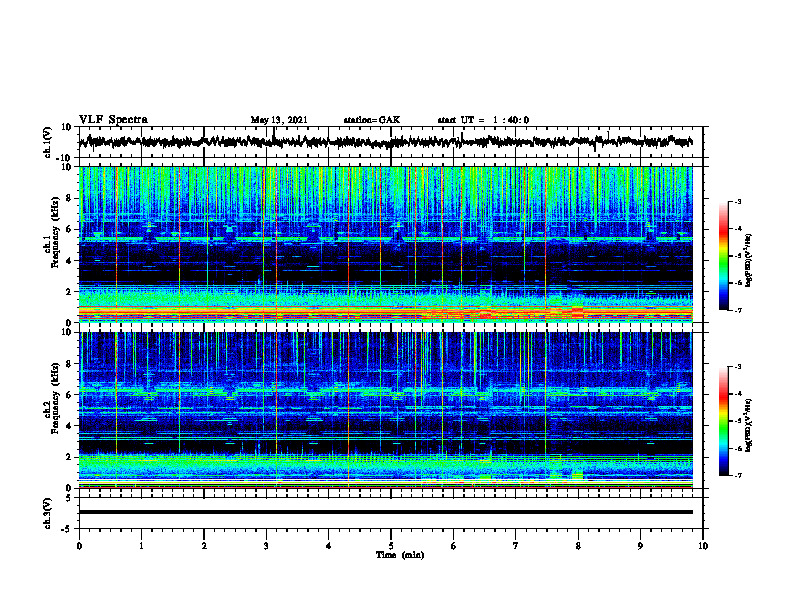Click the "ch.3(V)" axis label
The image size is (792, 612).
48,513
